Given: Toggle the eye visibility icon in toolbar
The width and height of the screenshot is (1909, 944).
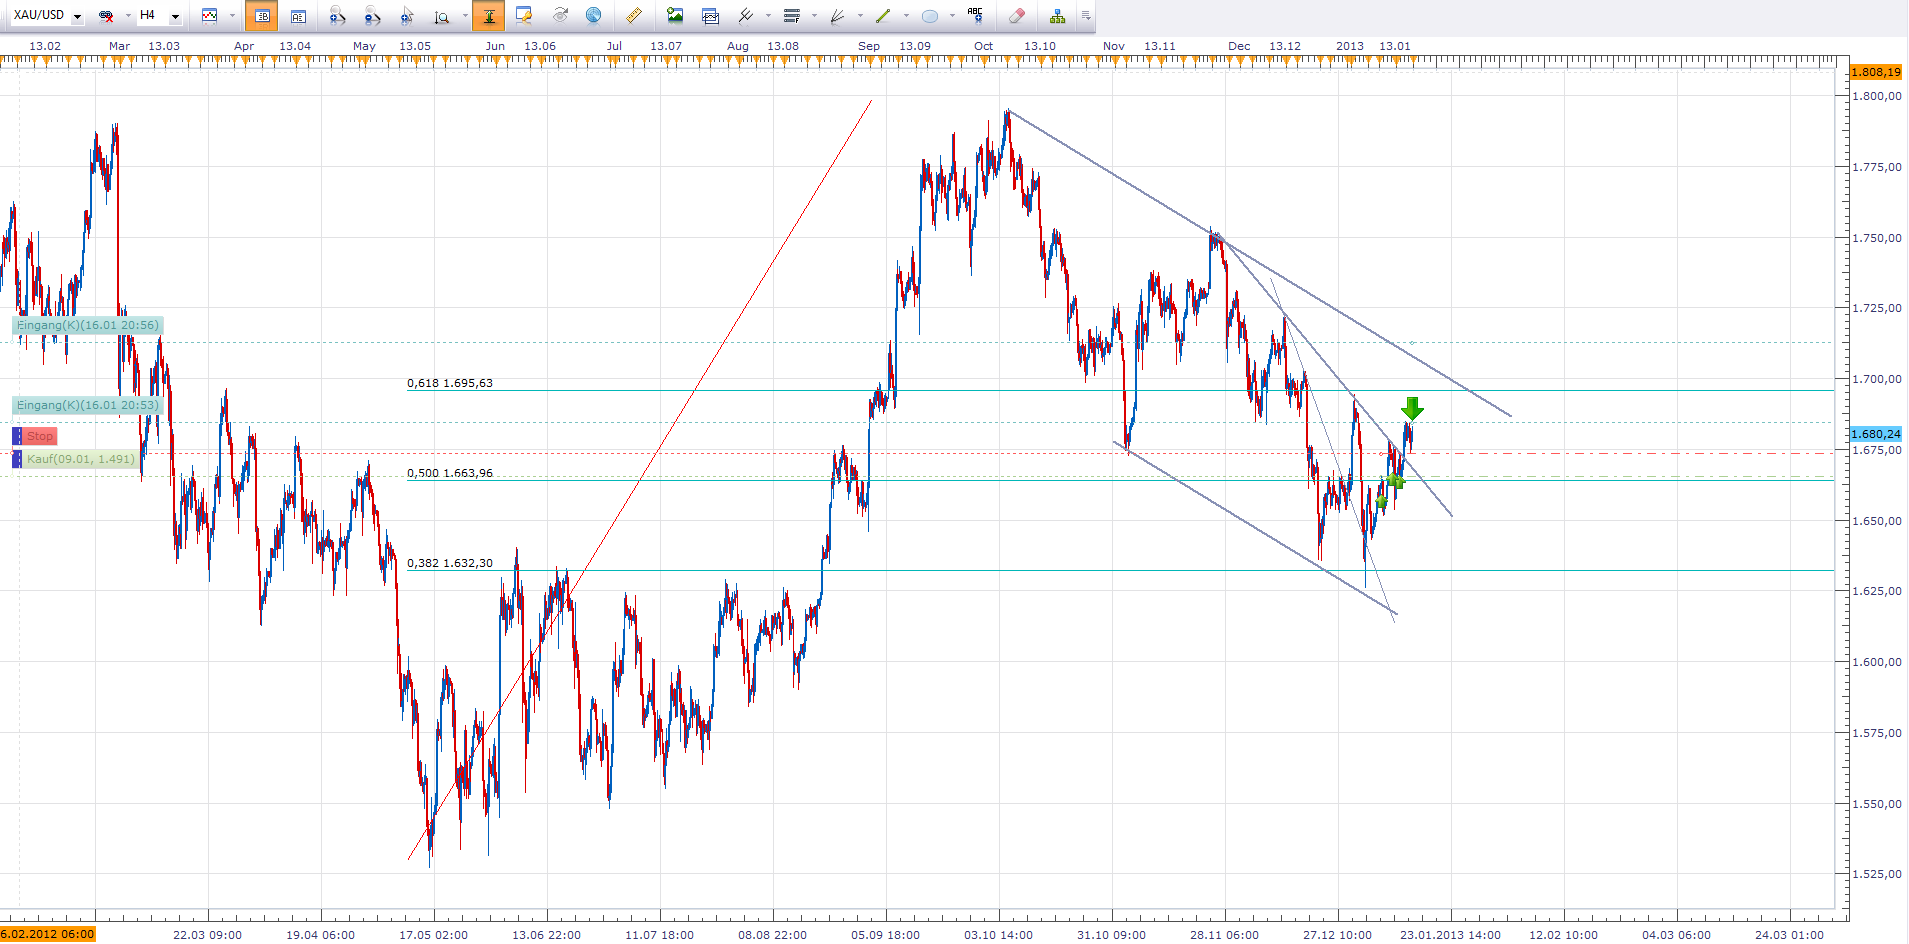Looking at the screenshot, I should coord(560,16).
